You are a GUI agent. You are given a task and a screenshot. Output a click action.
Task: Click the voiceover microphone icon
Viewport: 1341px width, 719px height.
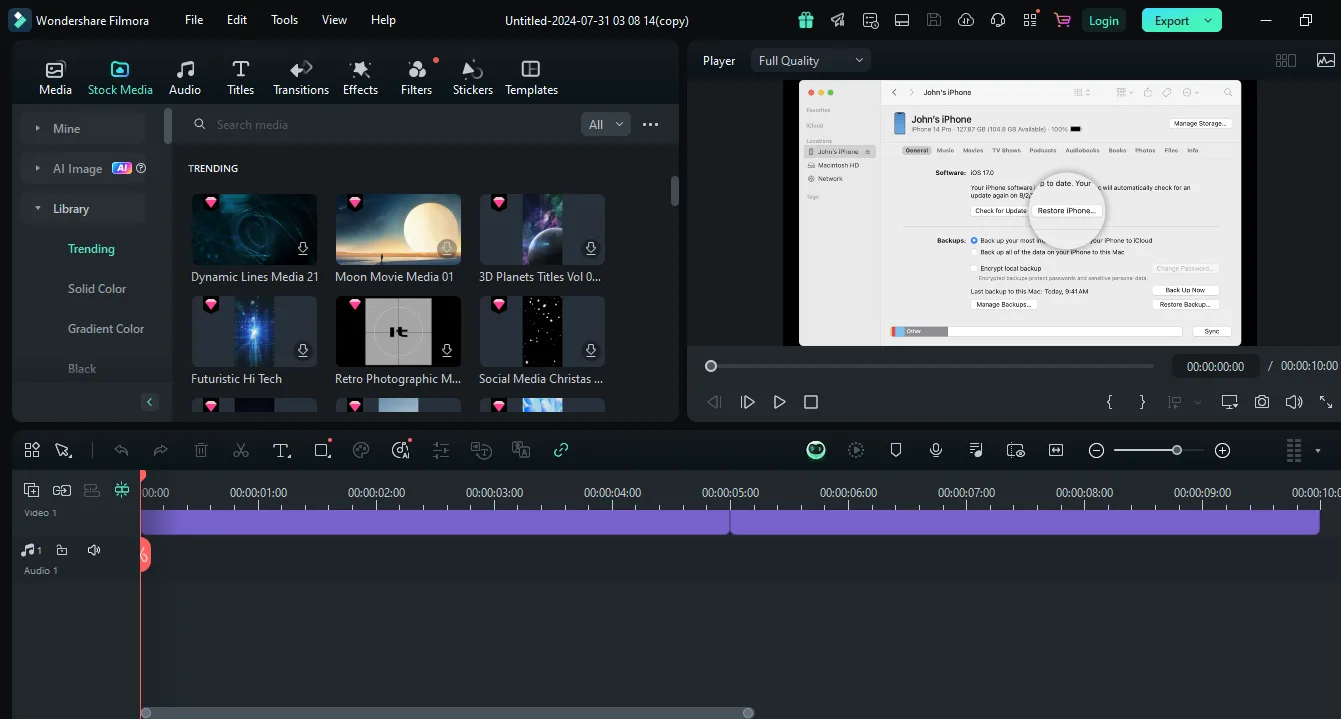pos(936,451)
